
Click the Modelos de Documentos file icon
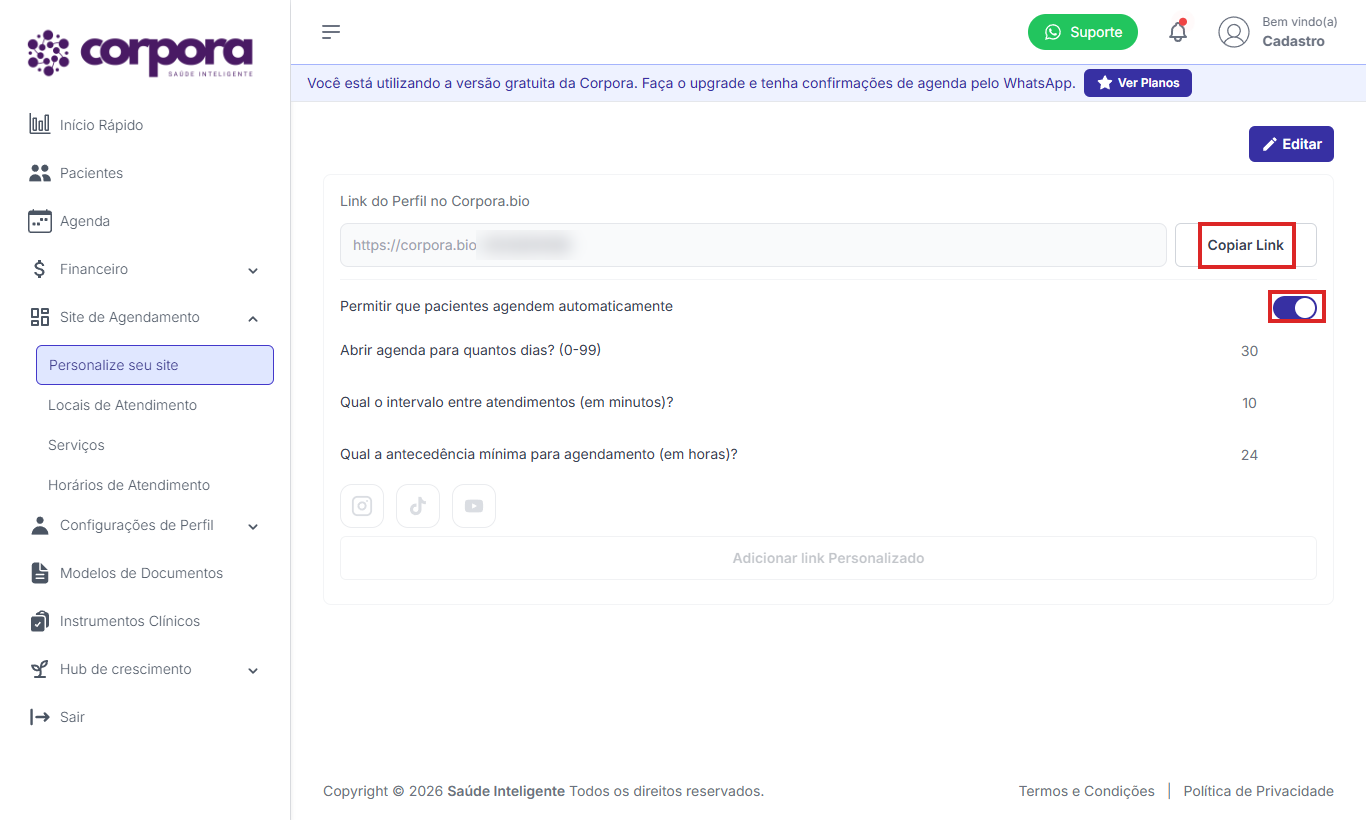(40, 573)
